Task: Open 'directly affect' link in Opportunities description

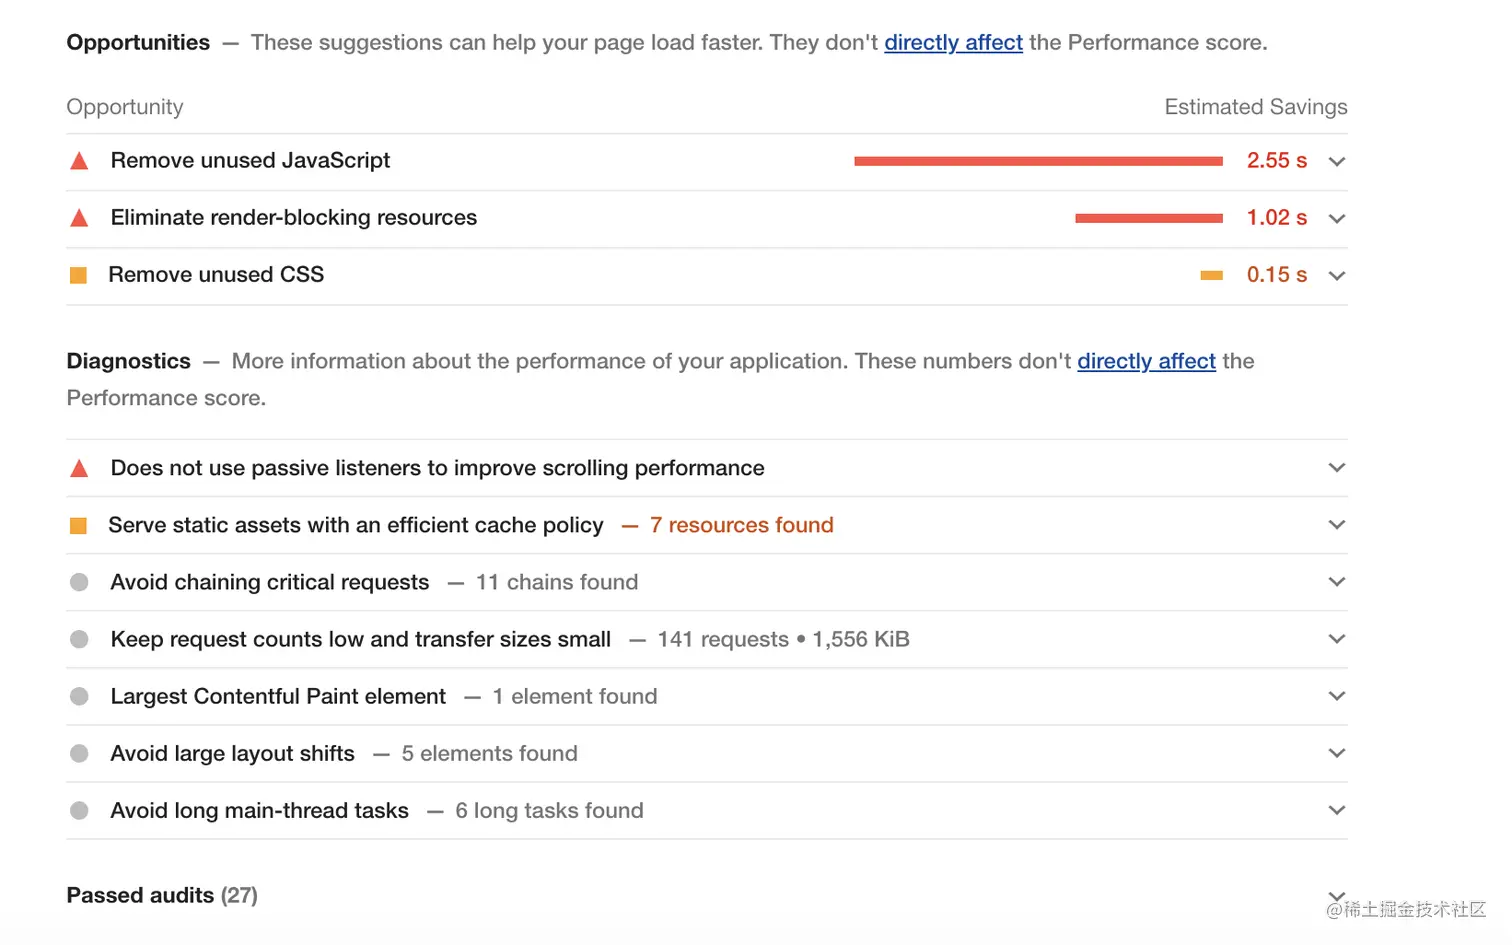Action: pyautogui.click(x=953, y=43)
